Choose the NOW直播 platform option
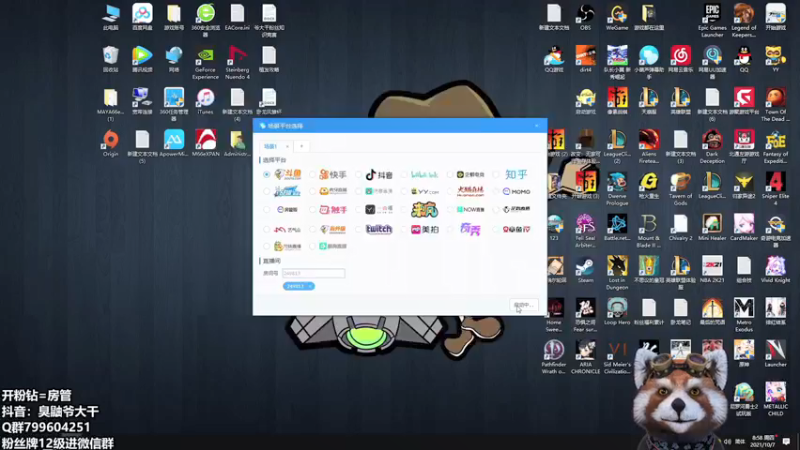 click(x=450, y=210)
